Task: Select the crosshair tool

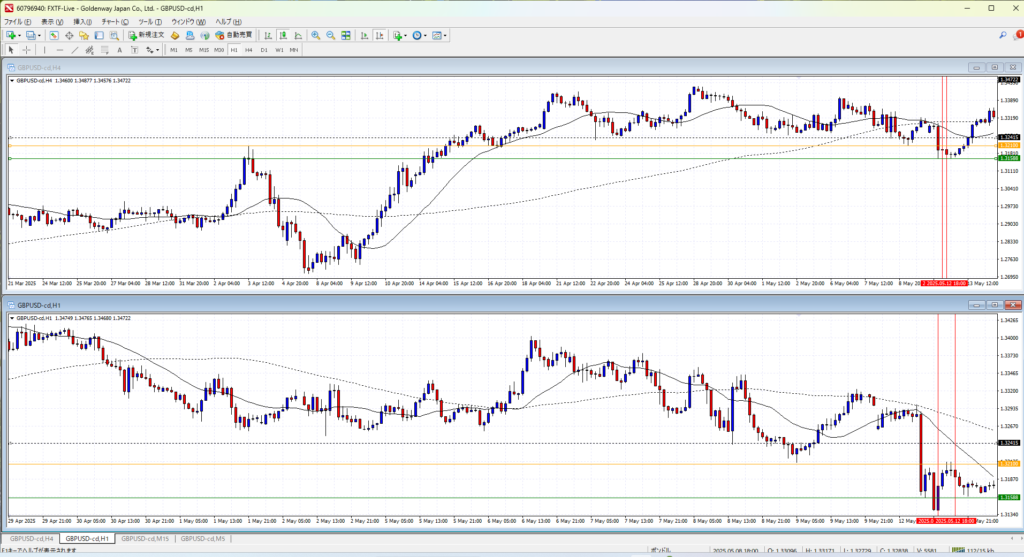Action: [x=27, y=49]
